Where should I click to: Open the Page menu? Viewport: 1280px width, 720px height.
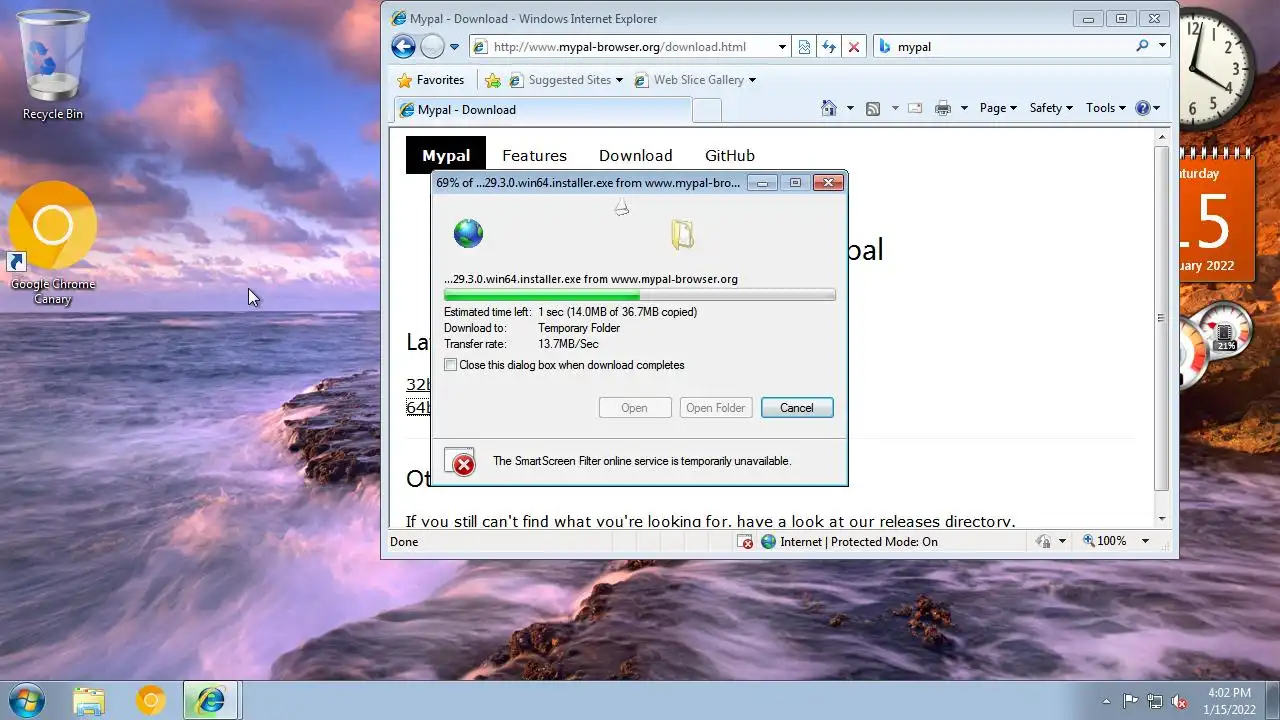click(998, 108)
